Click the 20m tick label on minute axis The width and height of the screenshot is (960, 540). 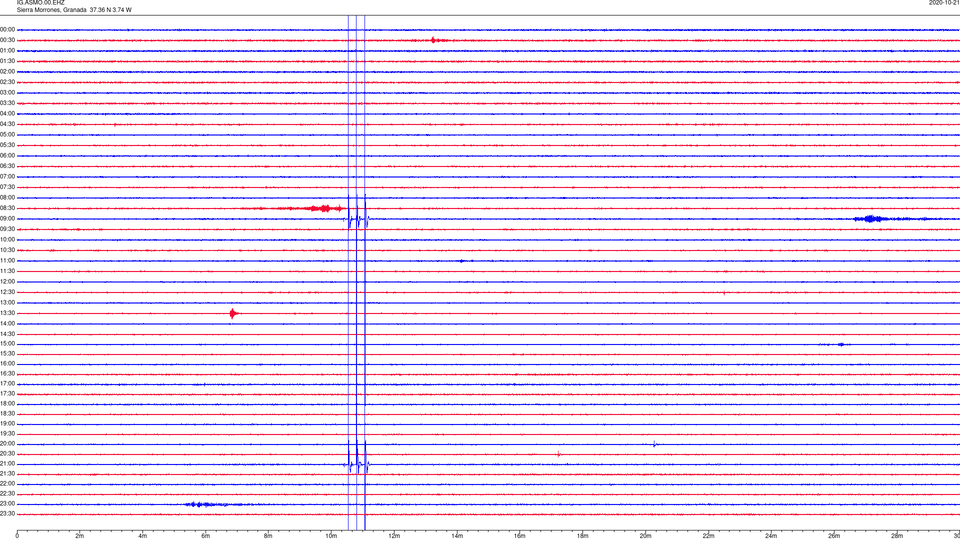(645, 536)
